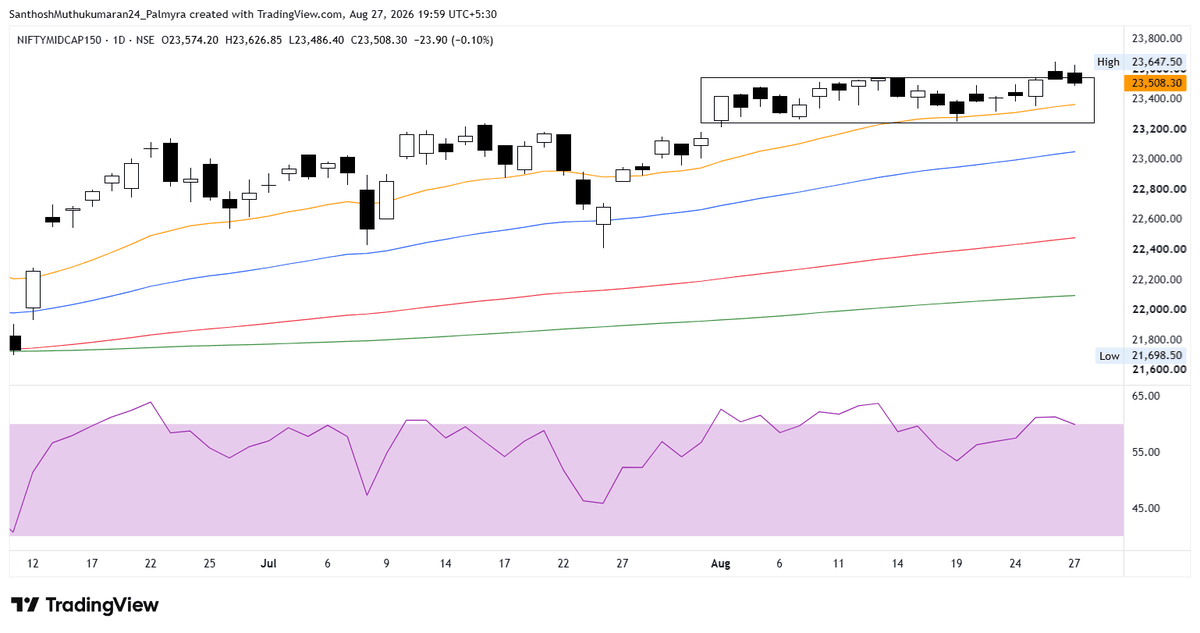Viewport: 1200px width, 633px height.
Task: Click the 23,200.00 price axis label
Action: (1158, 129)
